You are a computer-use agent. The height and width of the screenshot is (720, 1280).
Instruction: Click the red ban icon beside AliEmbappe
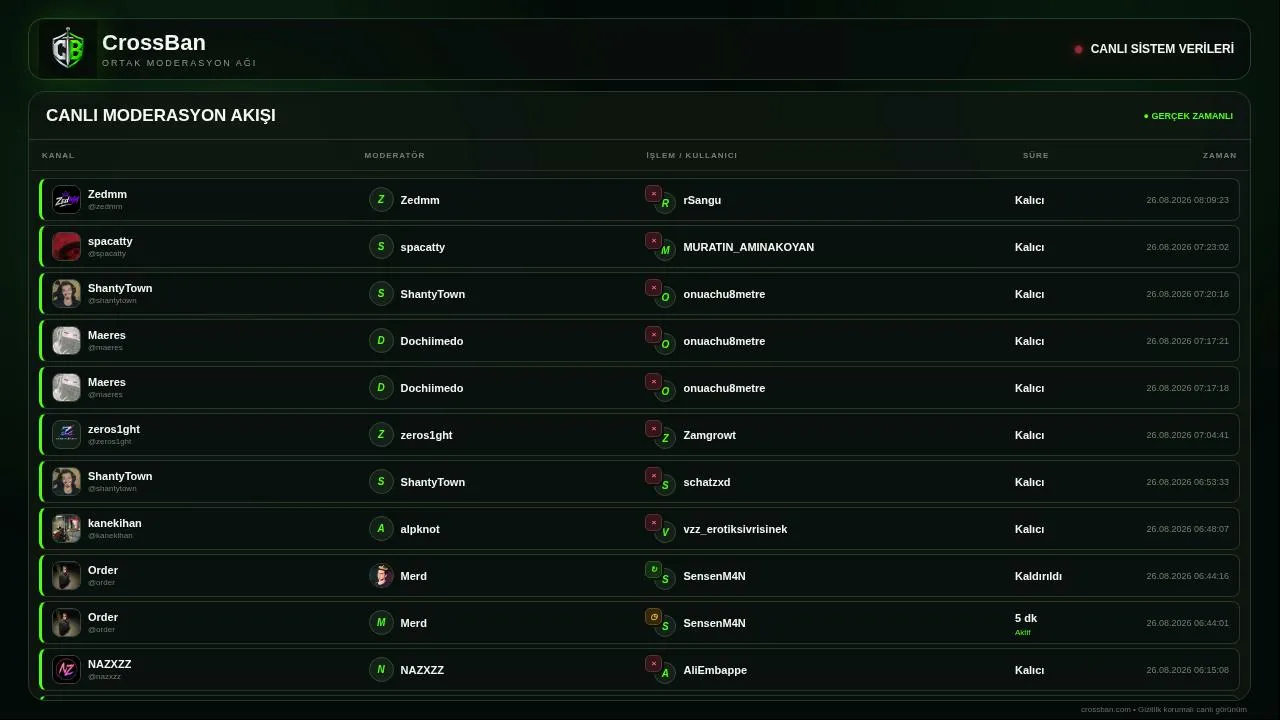point(653,664)
